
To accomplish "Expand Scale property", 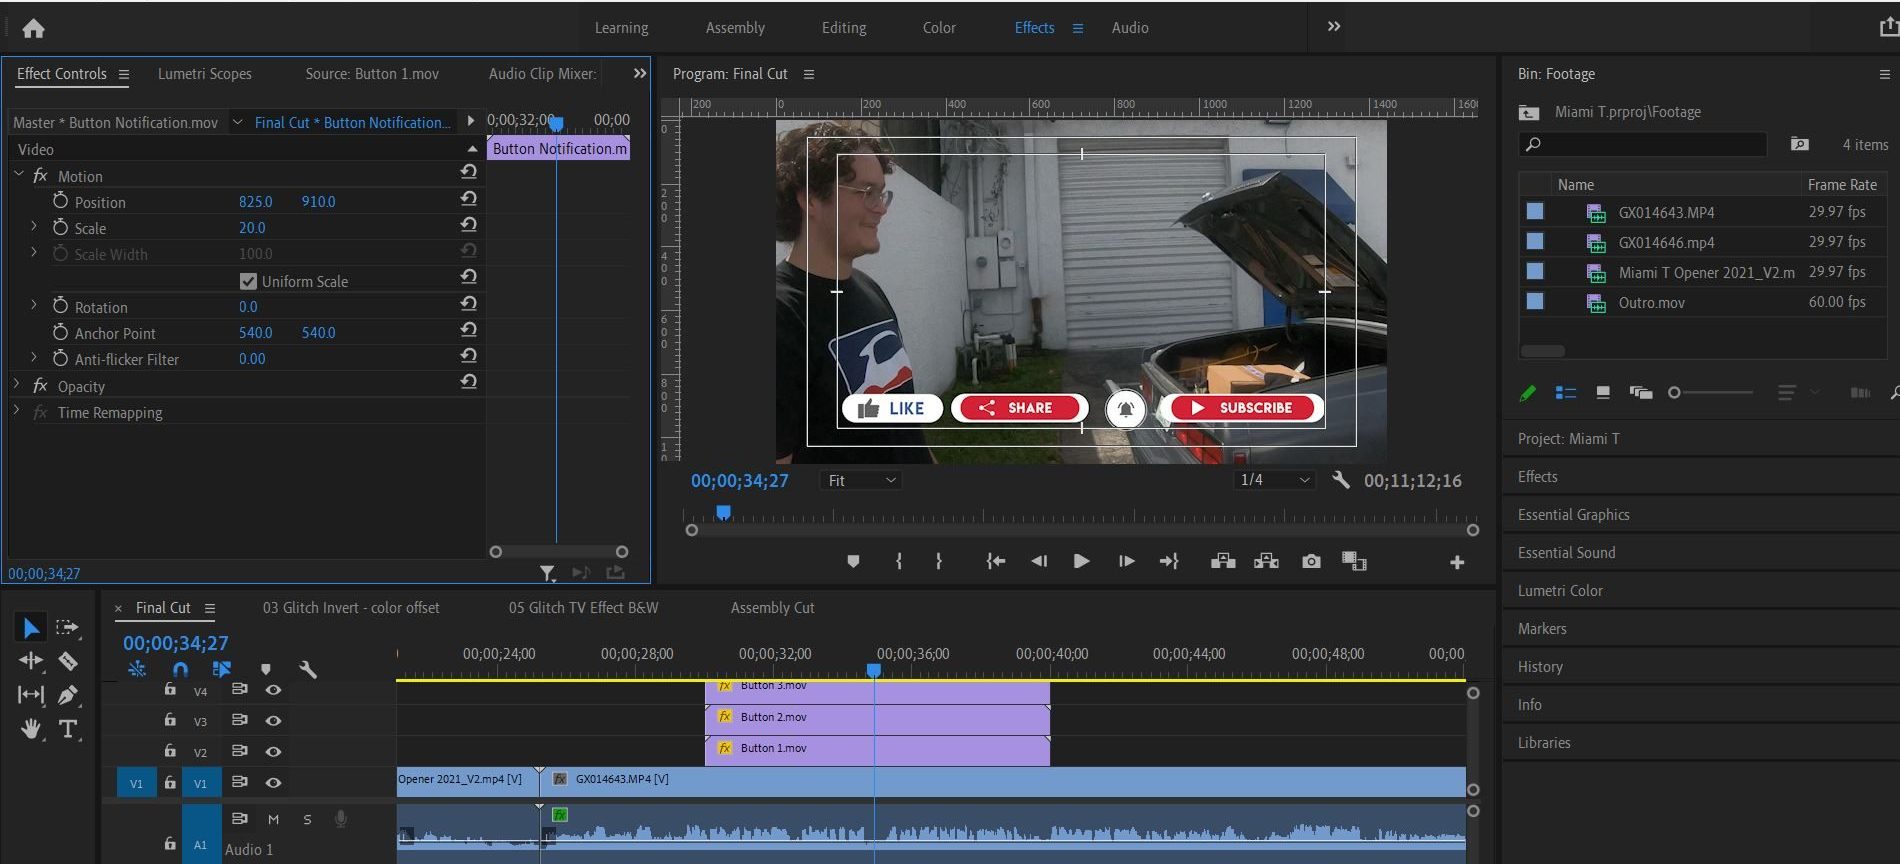I will click(x=34, y=227).
